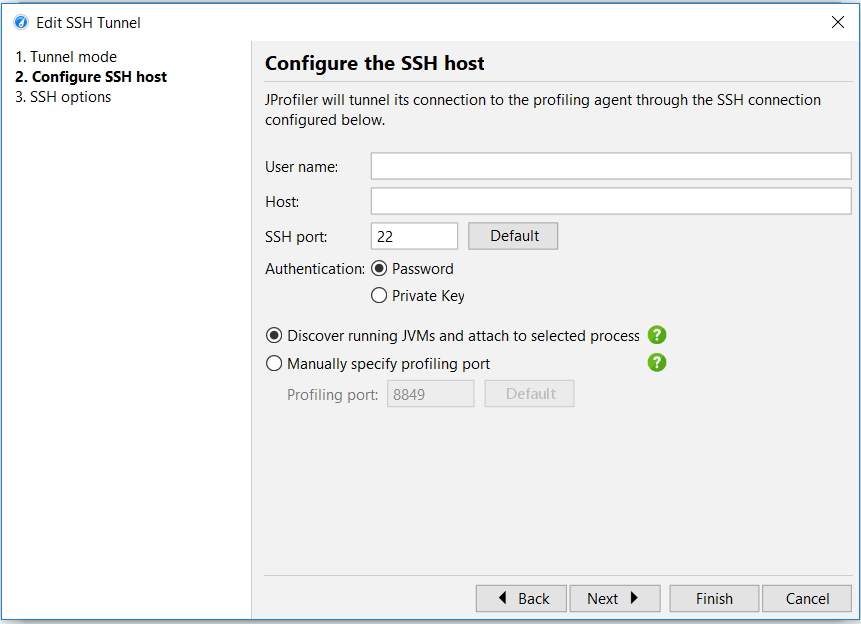Cancel the Edit SSH Tunnel dialog
The width and height of the screenshot is (861, 624).
[x=807, y=598]
